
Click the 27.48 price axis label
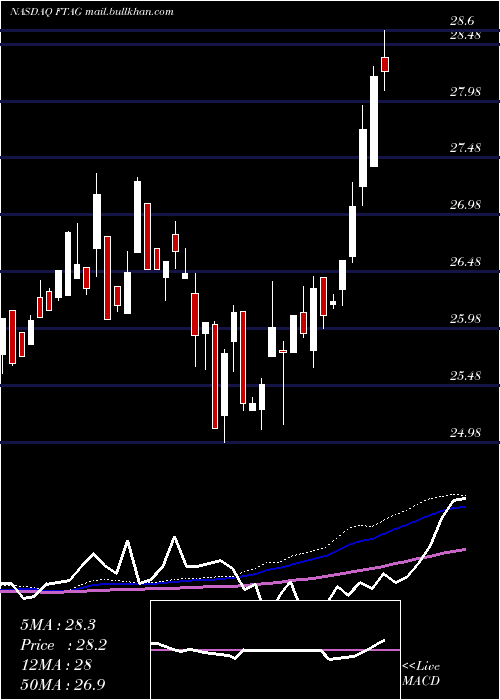[466, 147]
